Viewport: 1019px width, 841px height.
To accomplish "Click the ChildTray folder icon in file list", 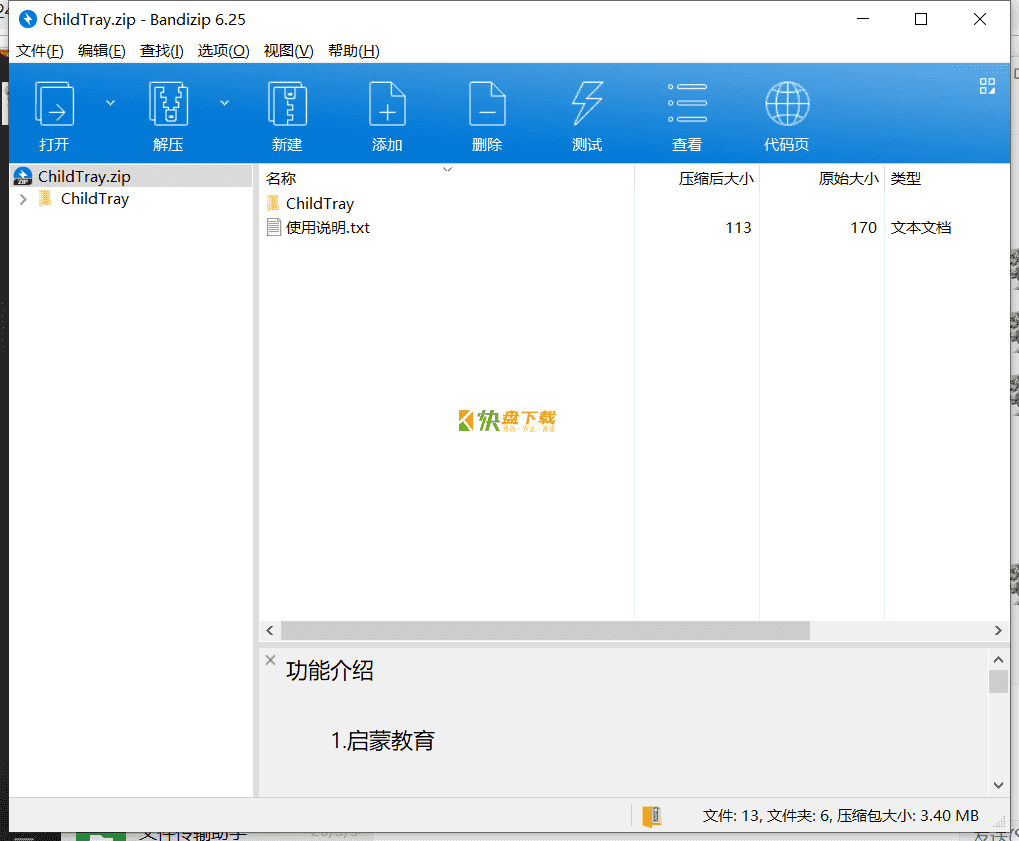I will (x=273, y=203).
